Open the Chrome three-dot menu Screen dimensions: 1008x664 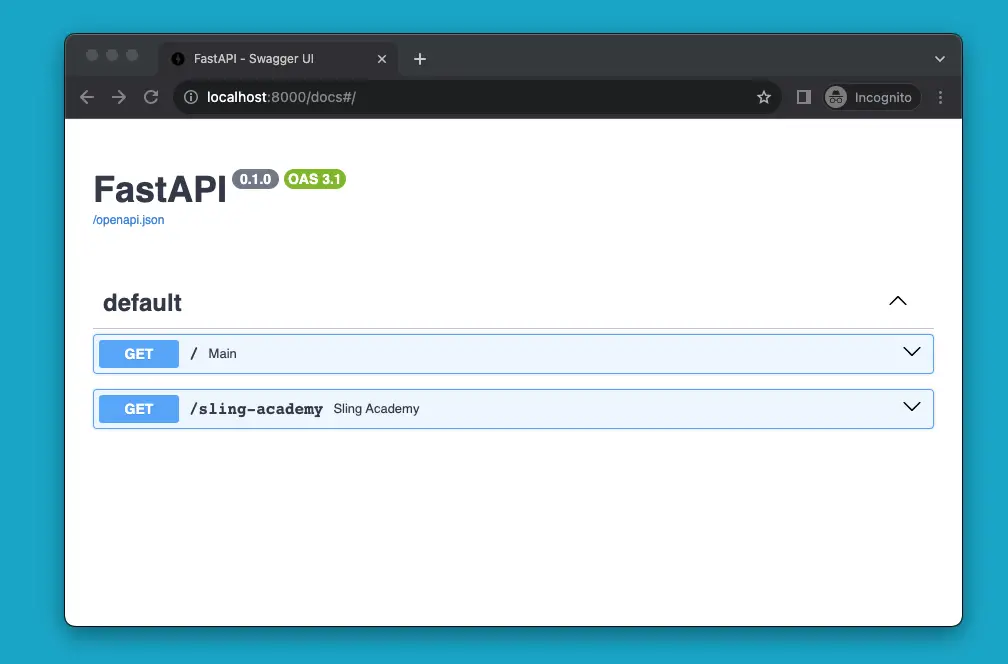940,97
